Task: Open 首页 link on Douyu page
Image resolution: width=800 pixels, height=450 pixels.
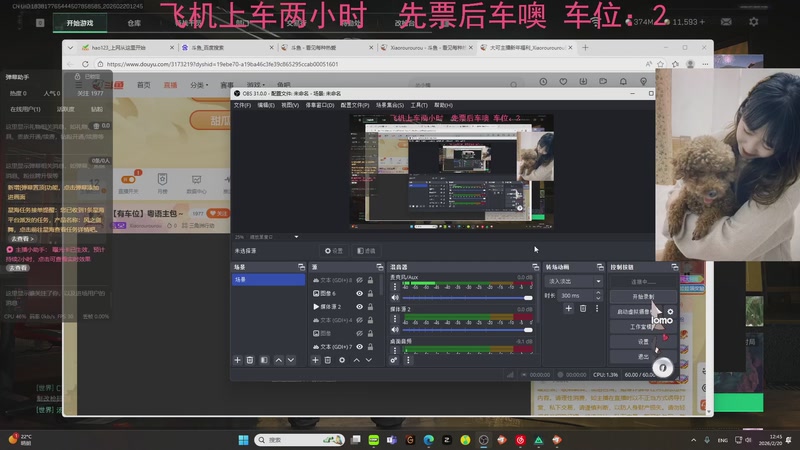Action: click(x=144, y=85)
